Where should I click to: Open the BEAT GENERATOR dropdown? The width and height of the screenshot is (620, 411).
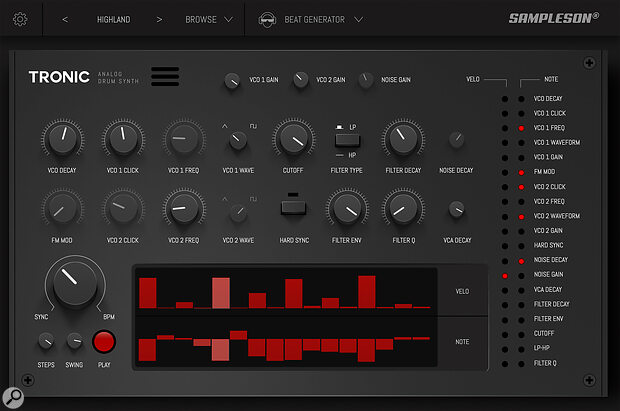click(323, 19)
